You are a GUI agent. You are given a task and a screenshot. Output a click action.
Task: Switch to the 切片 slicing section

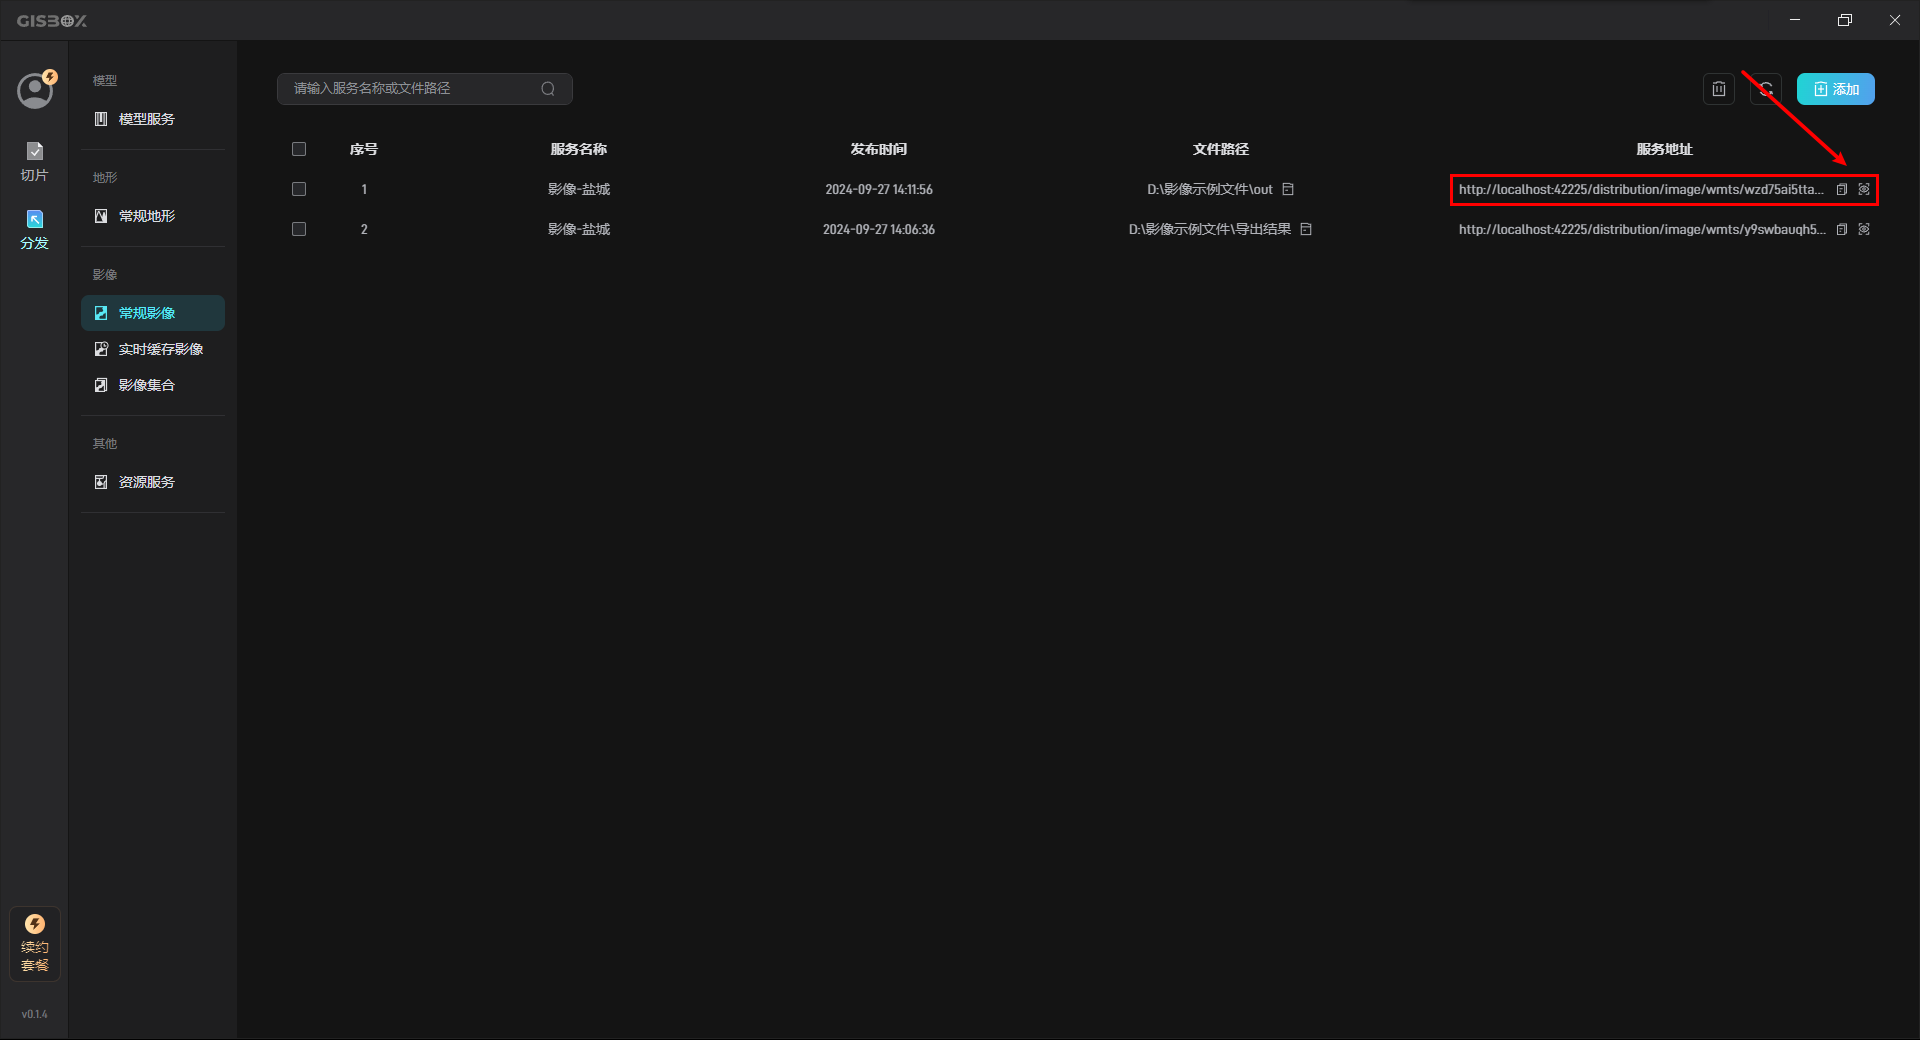pyautogui.click(x=34, y=161)
